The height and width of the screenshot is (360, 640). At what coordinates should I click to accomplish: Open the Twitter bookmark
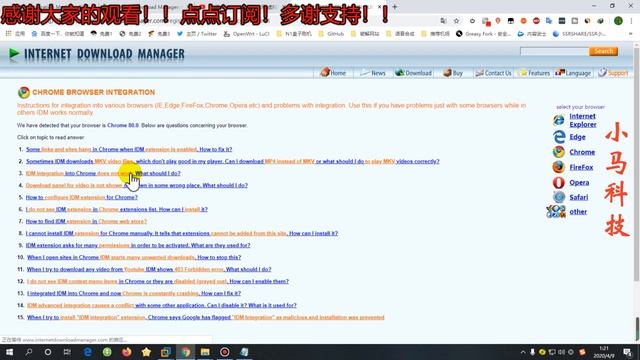tap(197, 34)
